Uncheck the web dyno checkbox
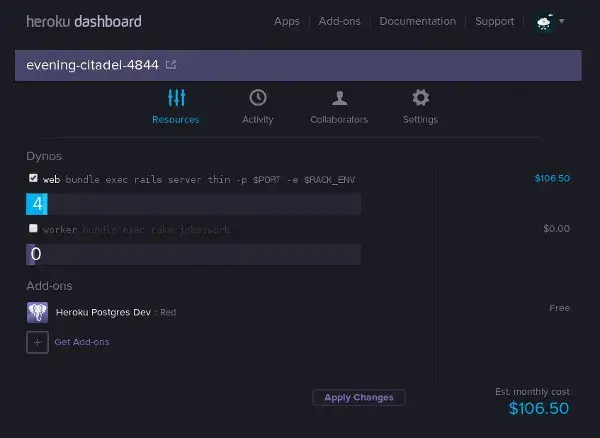 [34, 178]
